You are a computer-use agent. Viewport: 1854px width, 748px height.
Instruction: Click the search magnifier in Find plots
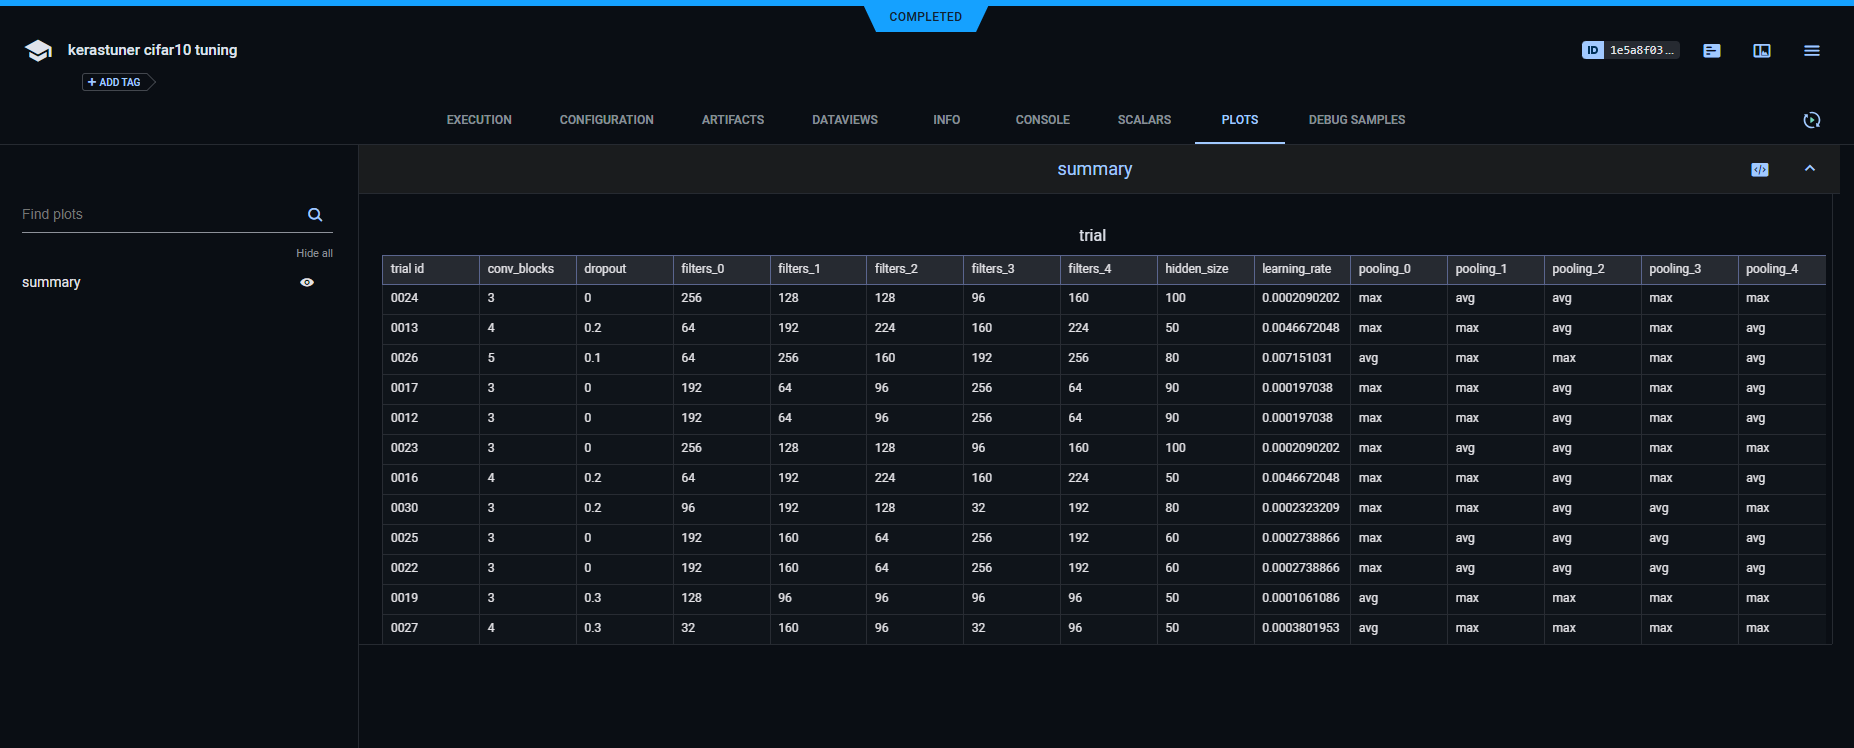315,215
